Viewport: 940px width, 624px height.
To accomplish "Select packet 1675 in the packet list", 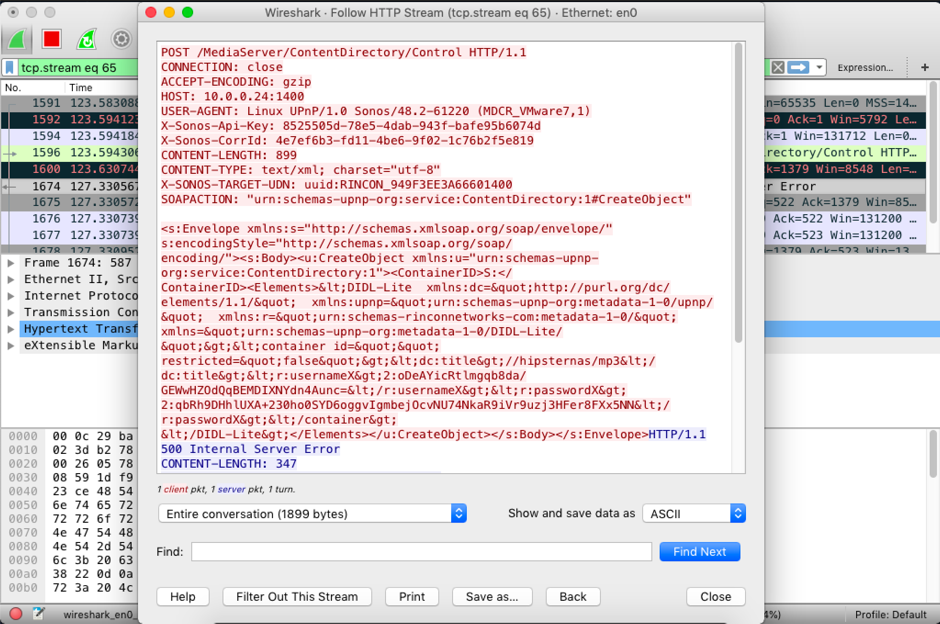I will (x=70, y=202).
